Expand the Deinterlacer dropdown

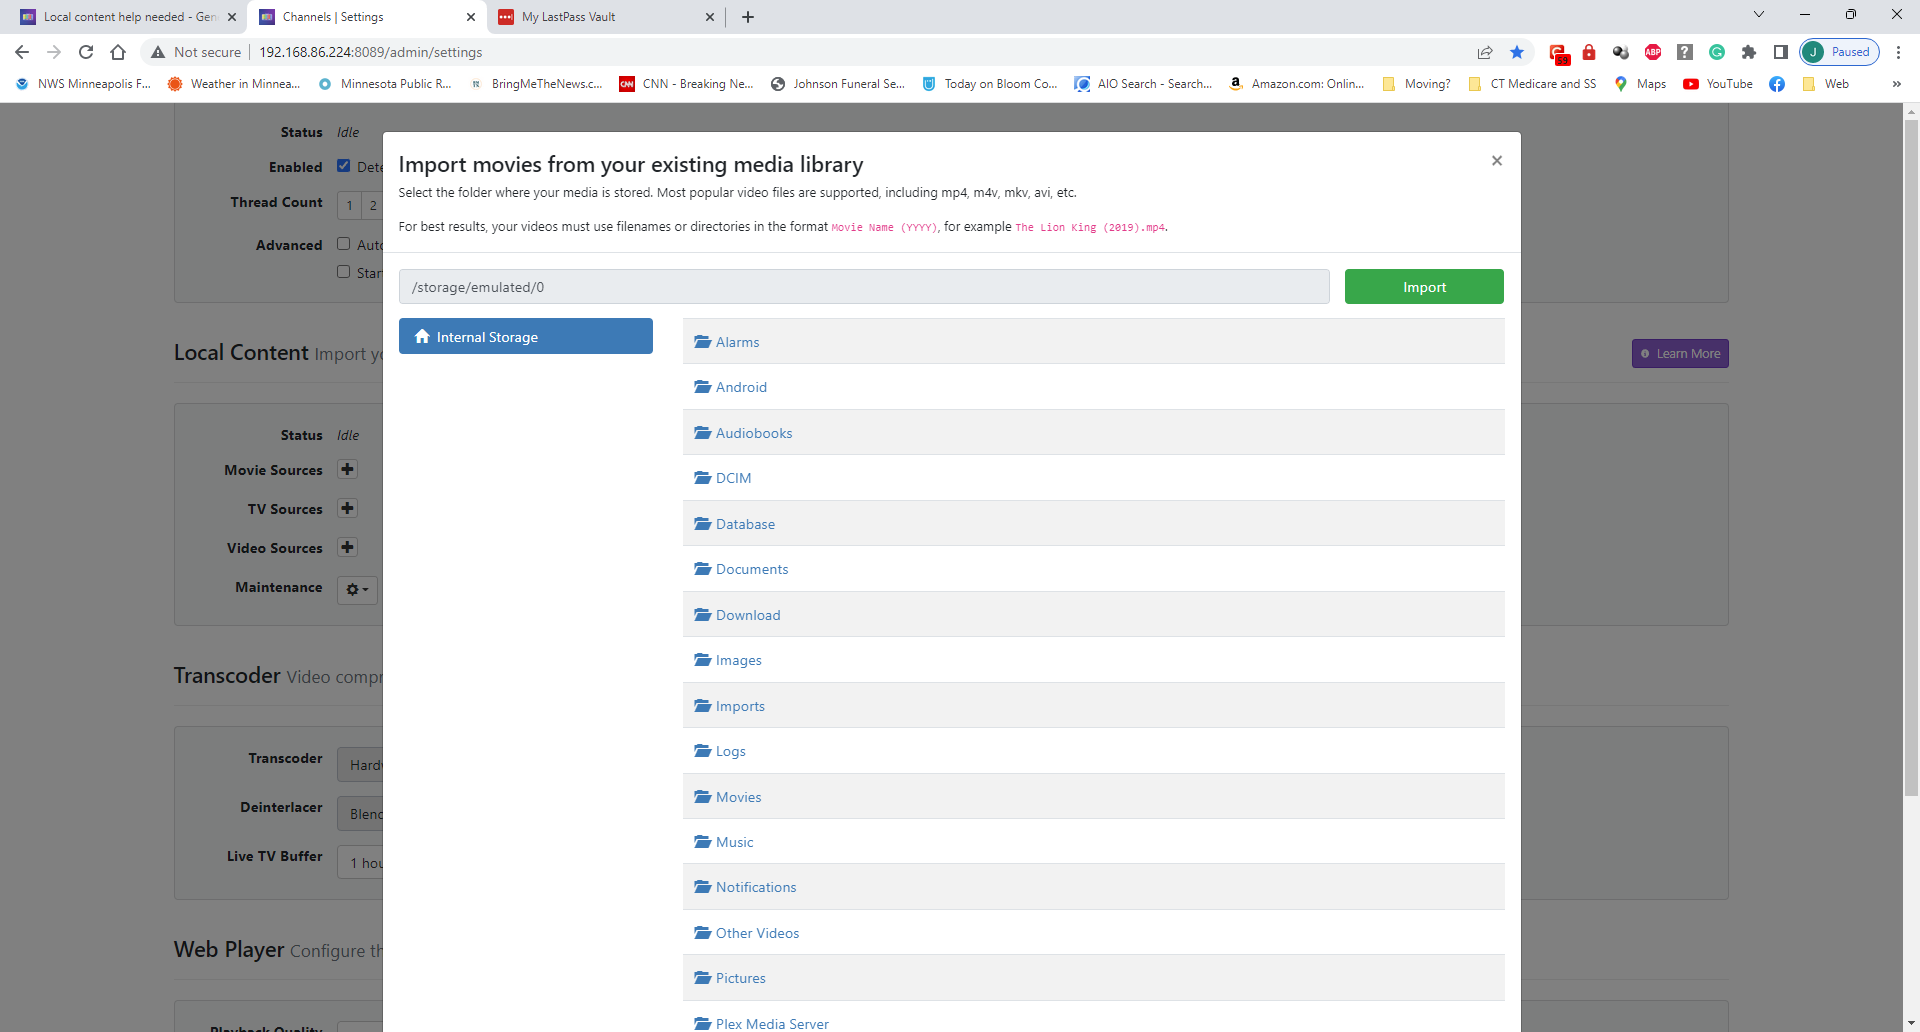[x=361, y=814]
